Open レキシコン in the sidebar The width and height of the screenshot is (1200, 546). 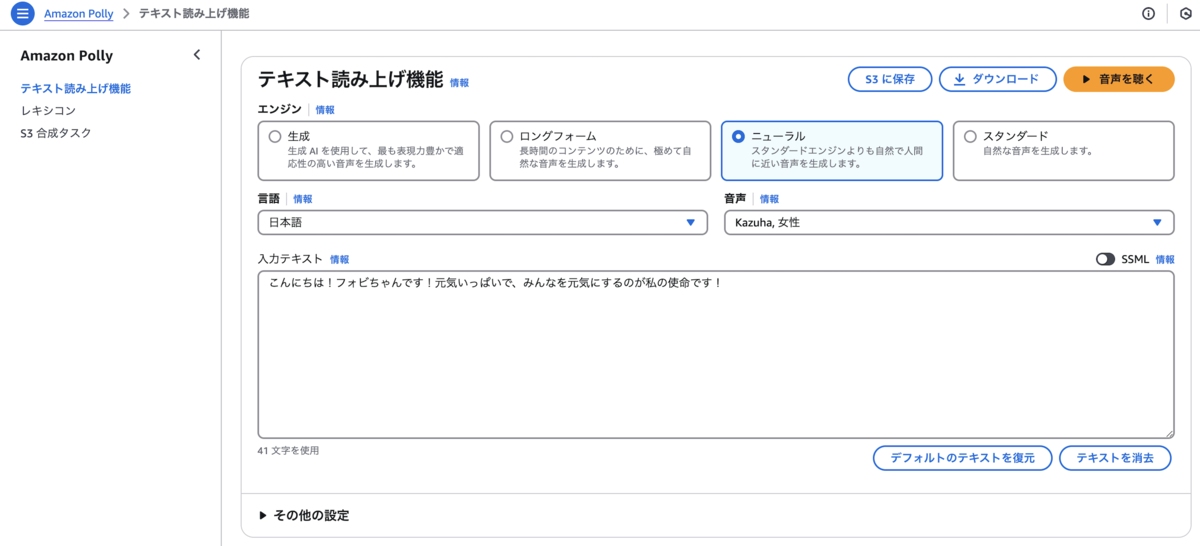(48, 110)
